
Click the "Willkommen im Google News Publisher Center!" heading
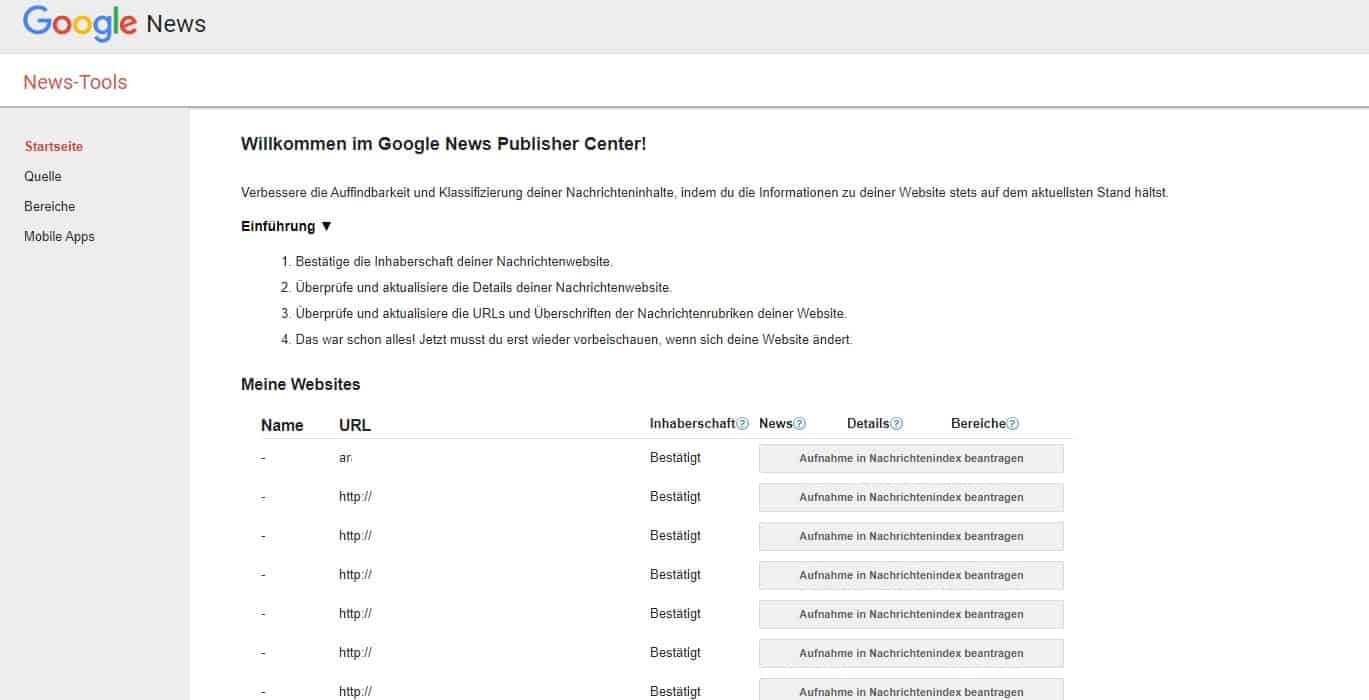444,144
